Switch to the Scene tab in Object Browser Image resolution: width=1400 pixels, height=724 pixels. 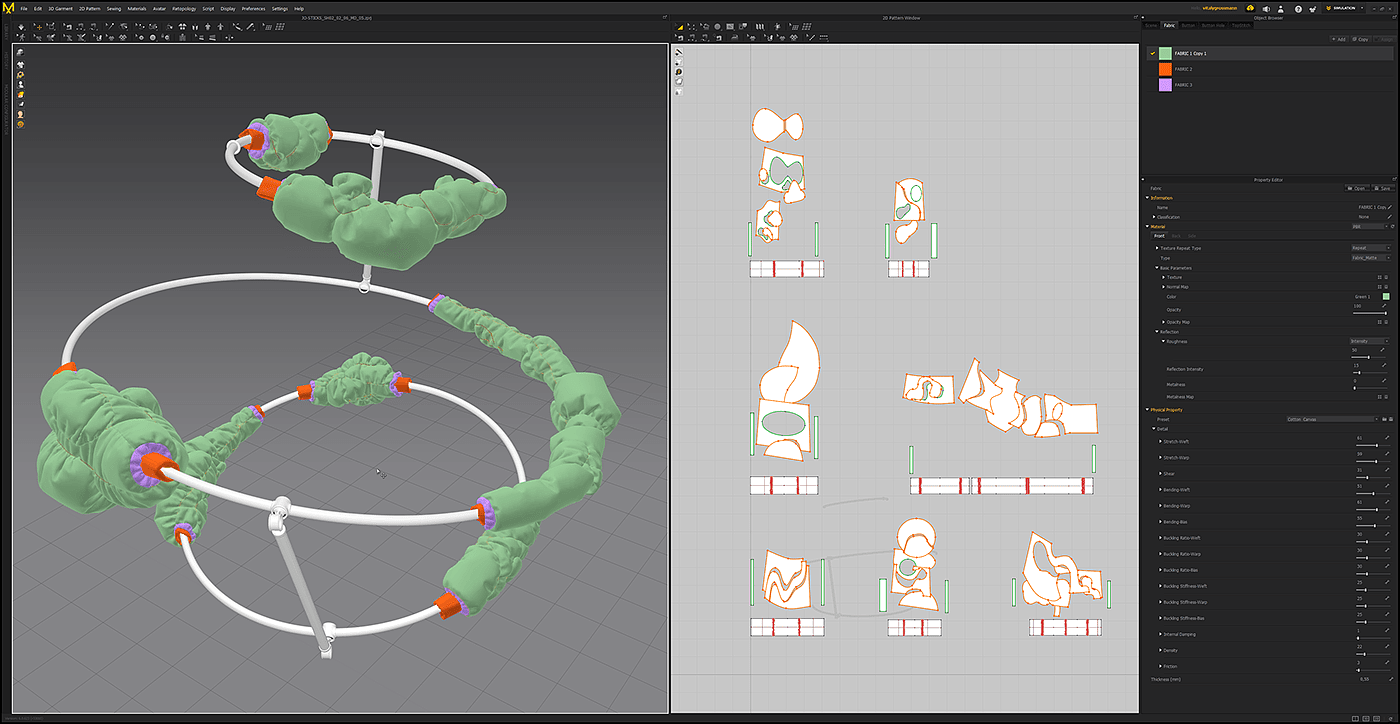click(x=1151, y=25)
